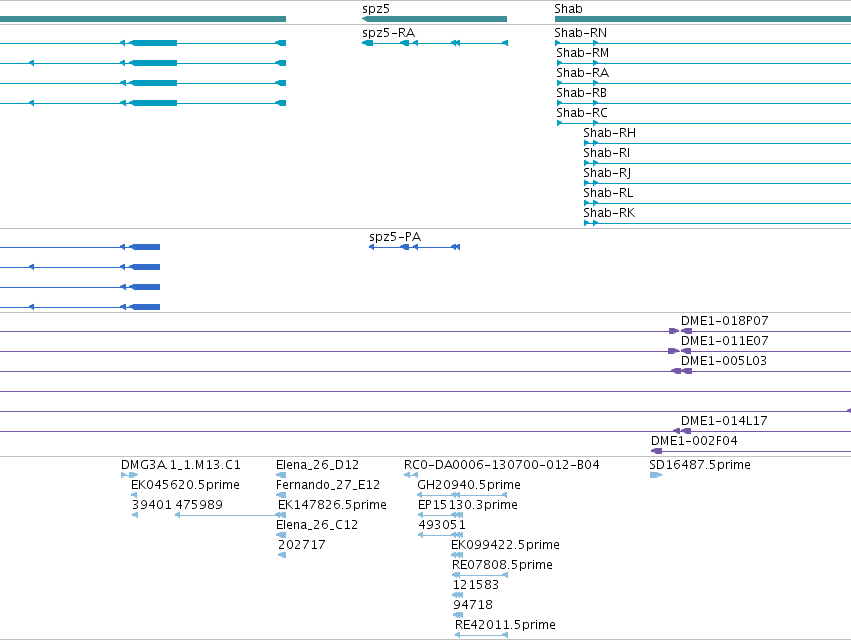Click the 202717 feature label

(302, 545)
